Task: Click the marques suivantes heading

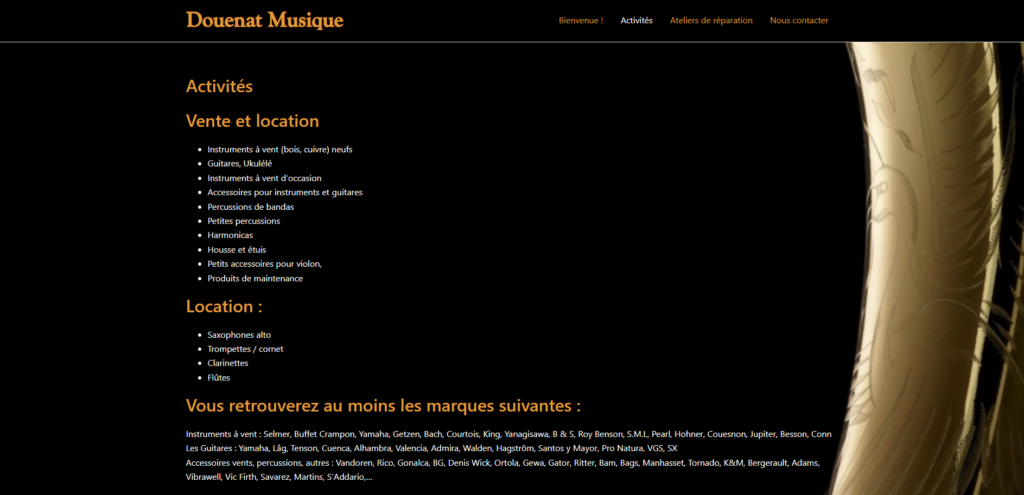Action: (383, 406)
